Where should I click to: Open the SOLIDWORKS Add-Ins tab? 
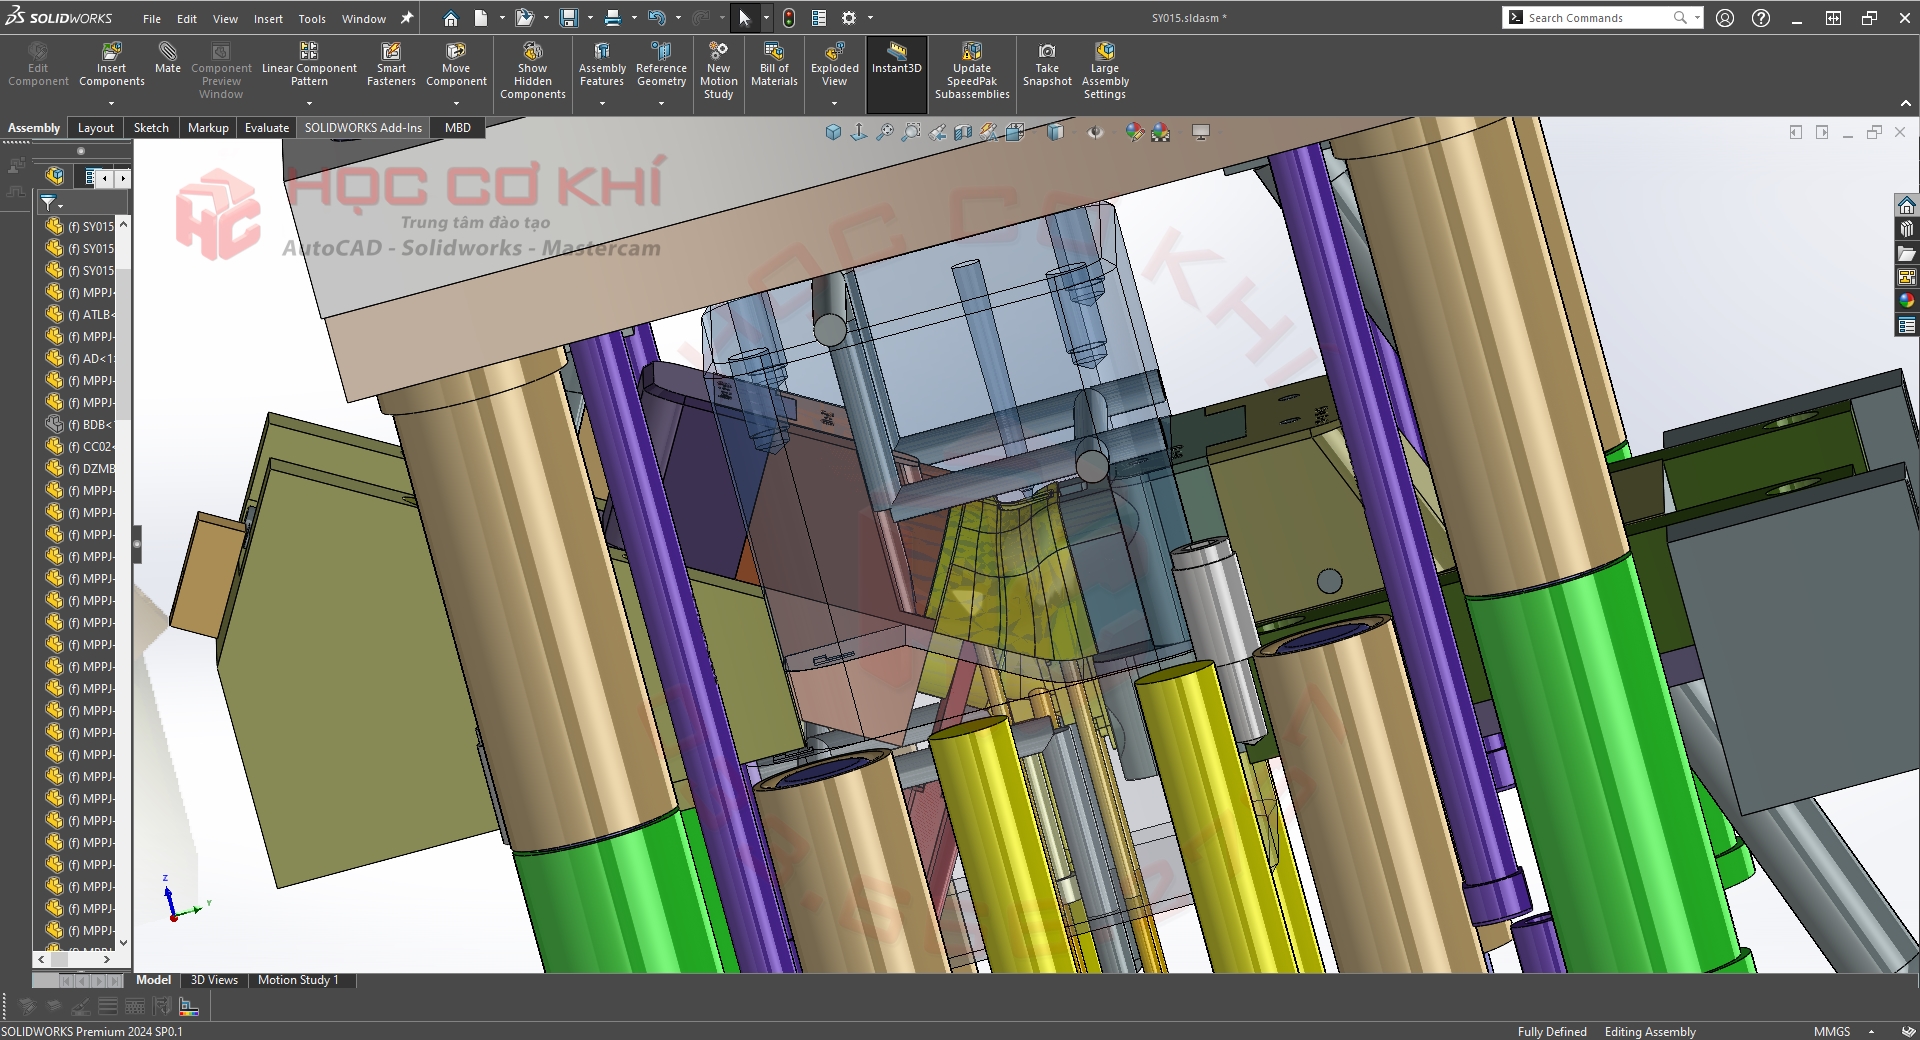[363, 127]
